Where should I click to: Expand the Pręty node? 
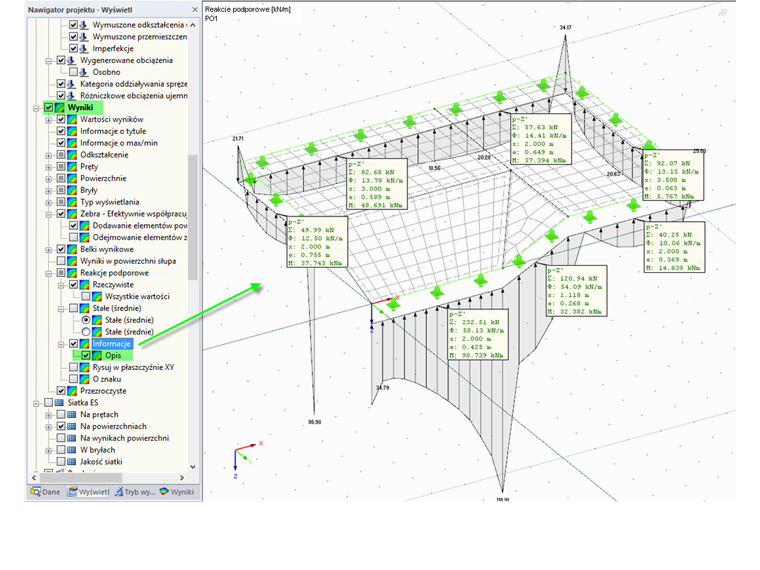tap(48, 167)
